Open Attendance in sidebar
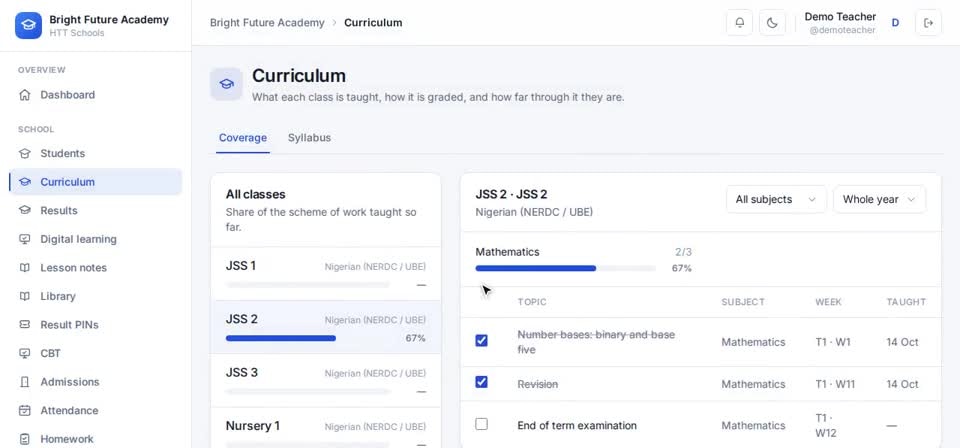The image size is (960, 448). [x=96, y=410]
